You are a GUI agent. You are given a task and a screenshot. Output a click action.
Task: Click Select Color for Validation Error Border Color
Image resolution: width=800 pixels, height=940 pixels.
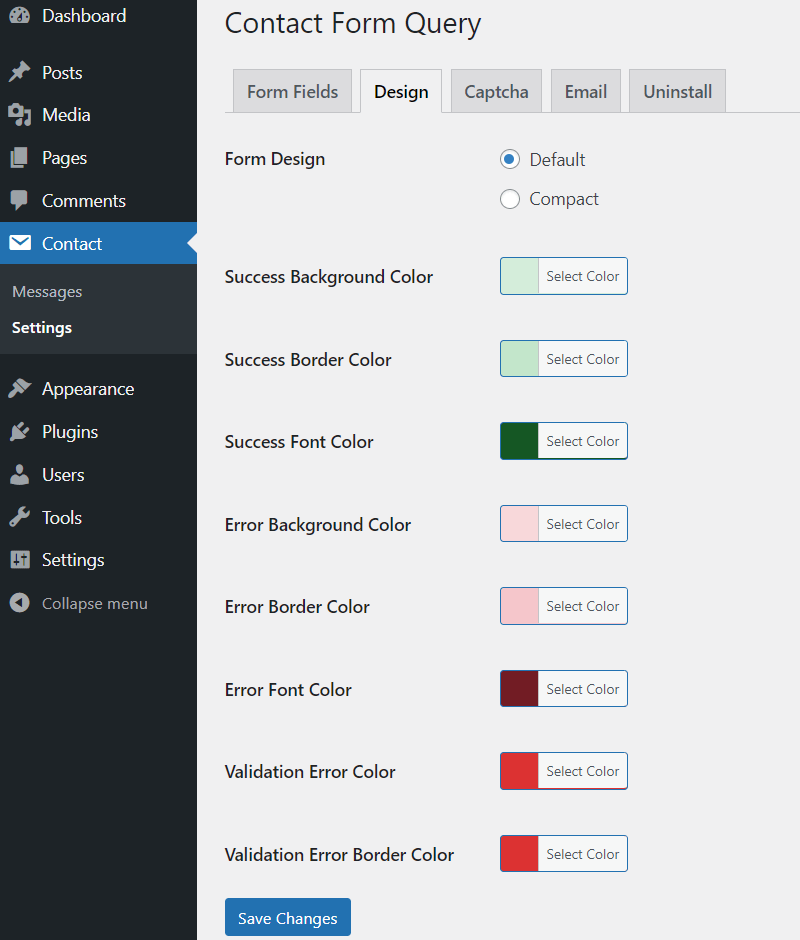(x=583, y=854)
